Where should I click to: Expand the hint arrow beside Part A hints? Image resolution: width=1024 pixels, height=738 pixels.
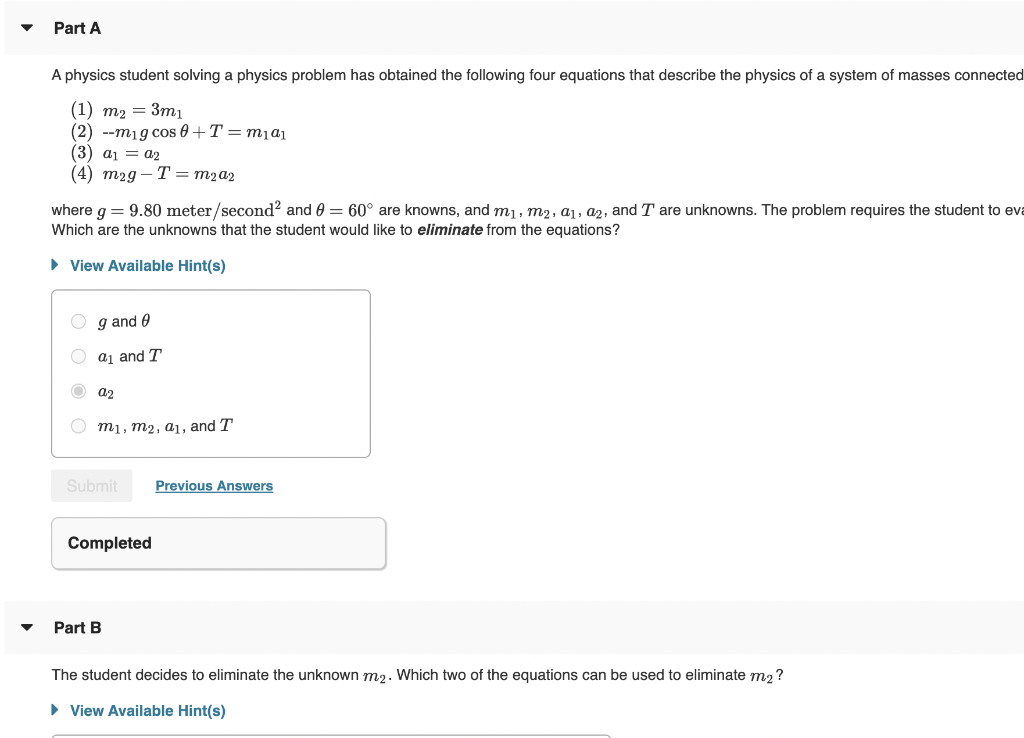click(x=54, y=265)
